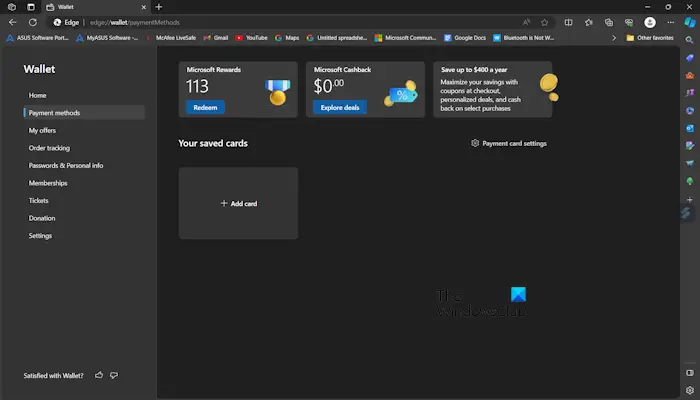Reload the page with the refresh icon
Image resolution: width=700 pixels, height=400 pixels.
pyautogui.click(x=33, y=22)
